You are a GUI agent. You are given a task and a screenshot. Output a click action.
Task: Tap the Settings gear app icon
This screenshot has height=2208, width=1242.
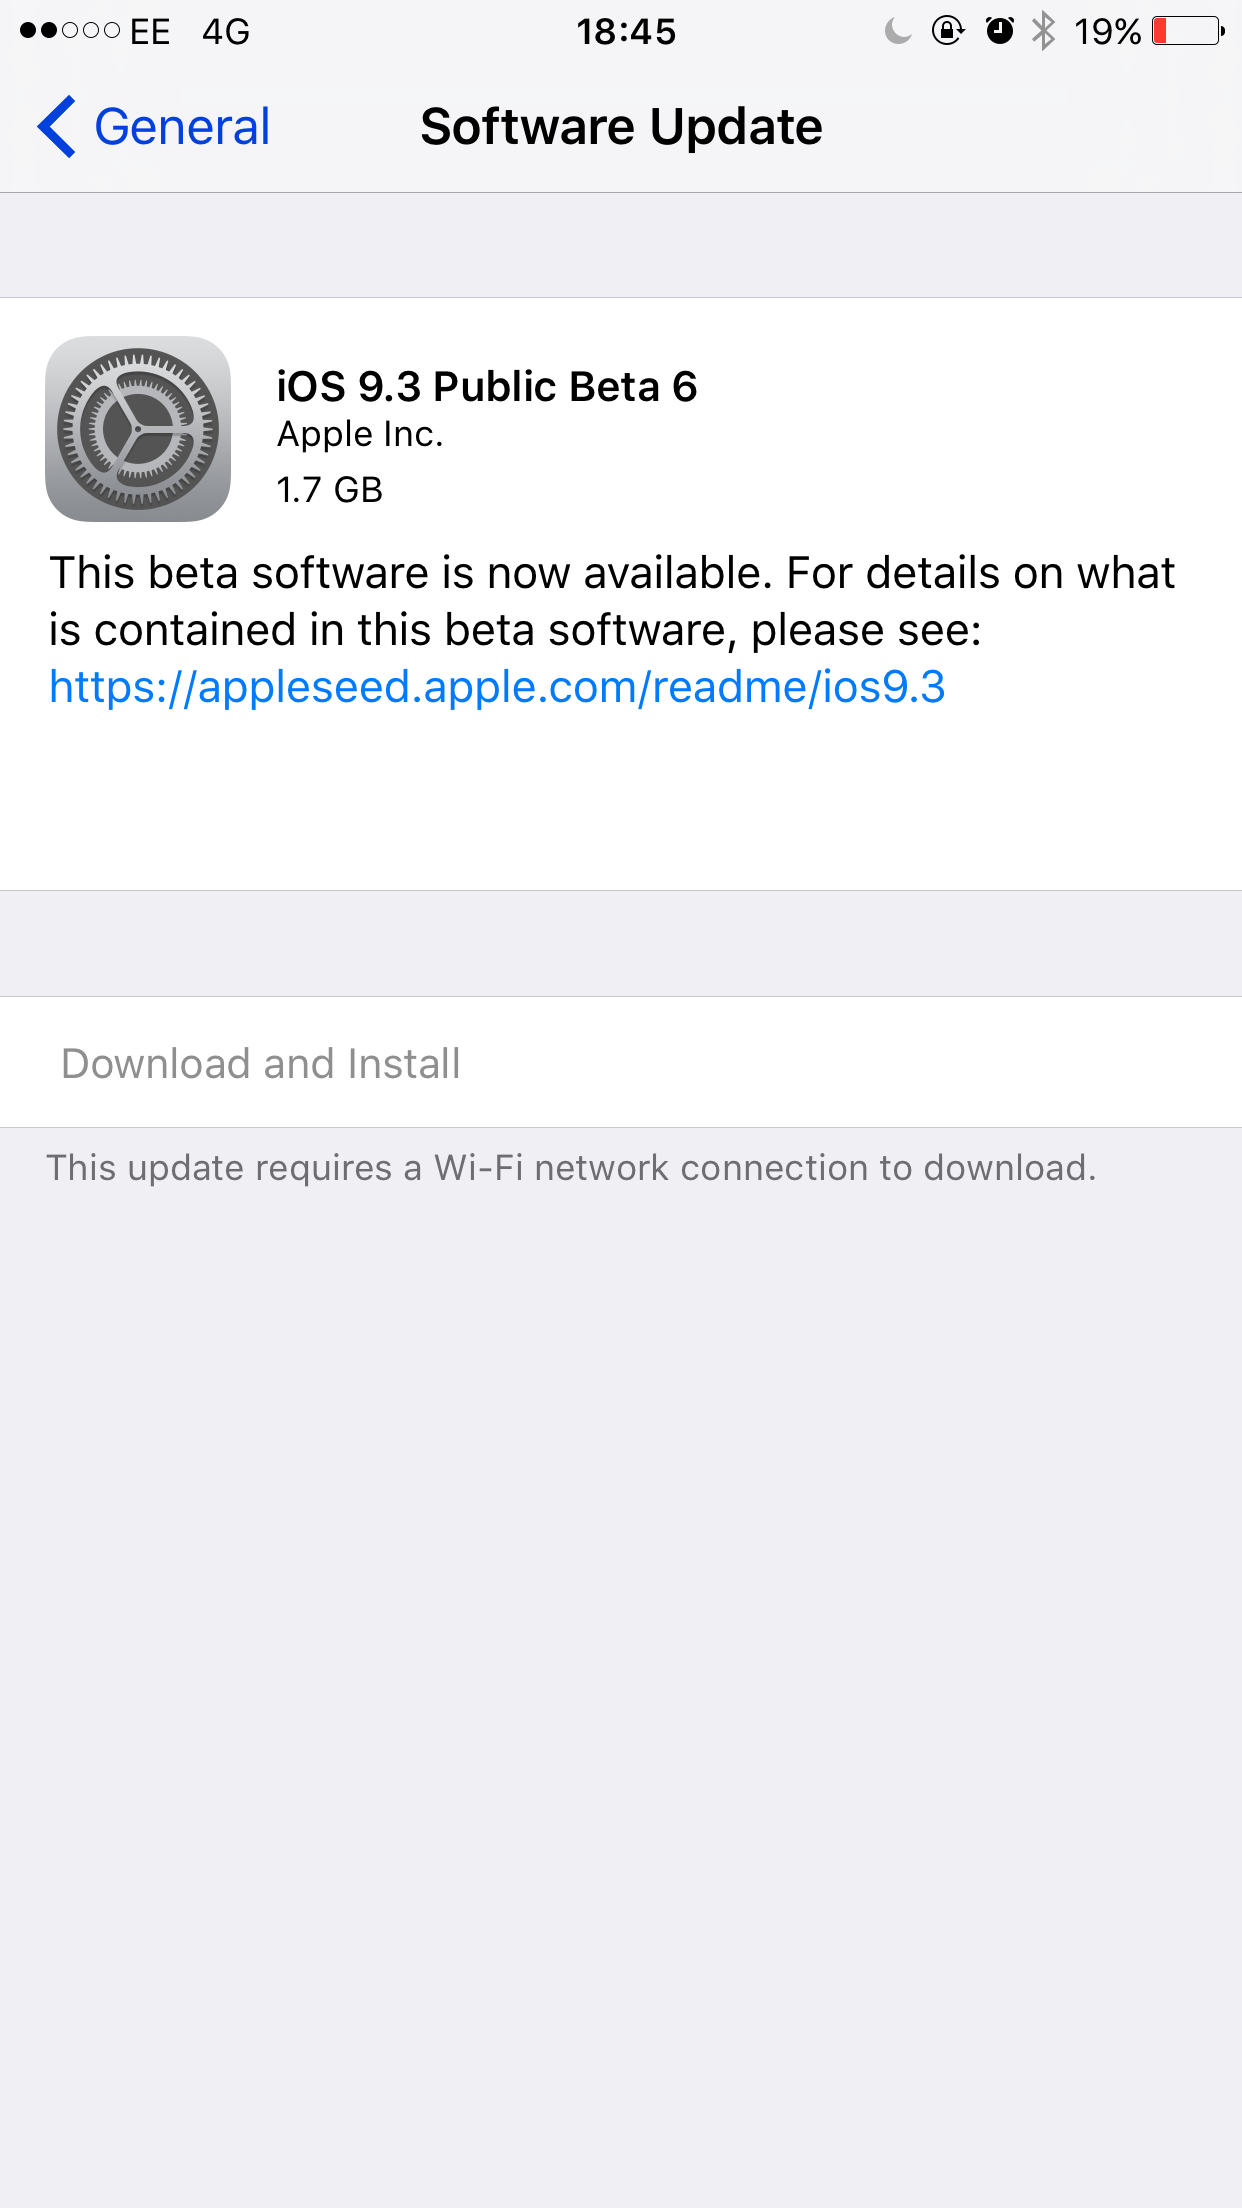coord(138,429)
